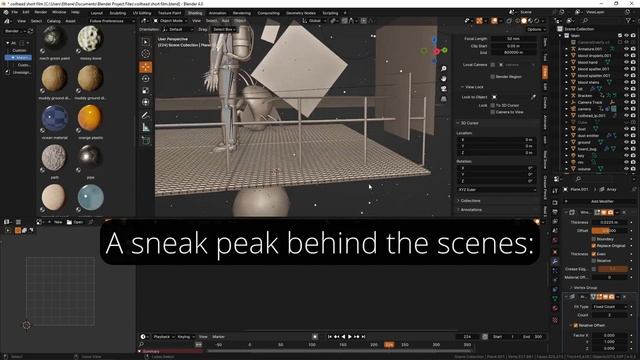Select the Scale tool in viewport toolbar

[146, 91]
